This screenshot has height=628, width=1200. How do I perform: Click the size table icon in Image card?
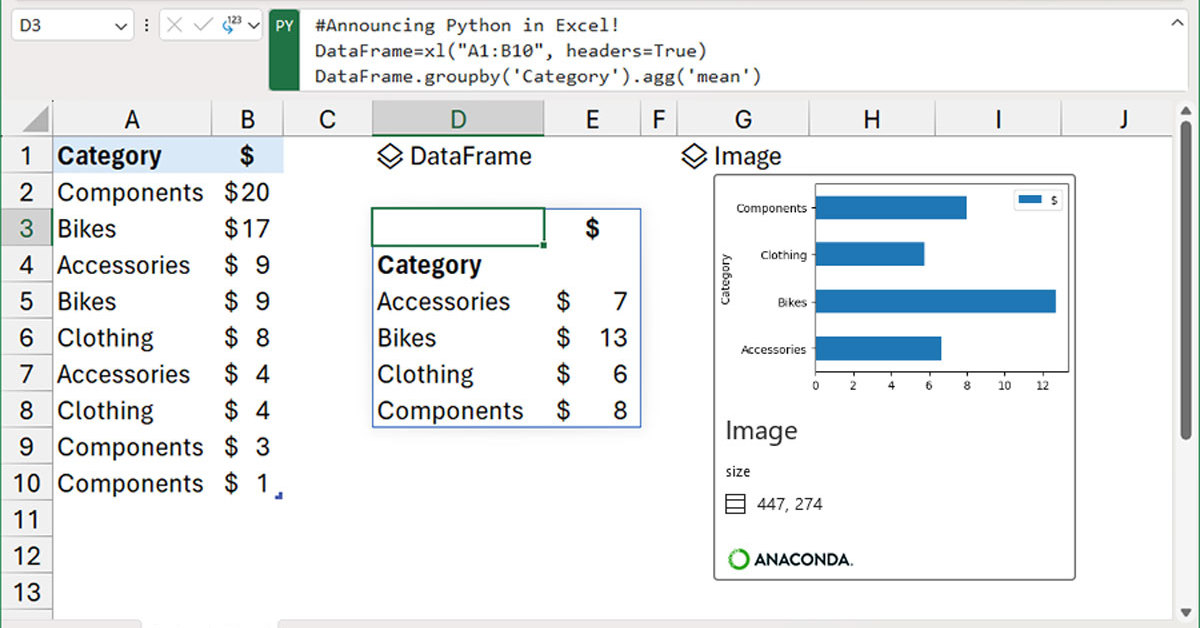(735, 504)
